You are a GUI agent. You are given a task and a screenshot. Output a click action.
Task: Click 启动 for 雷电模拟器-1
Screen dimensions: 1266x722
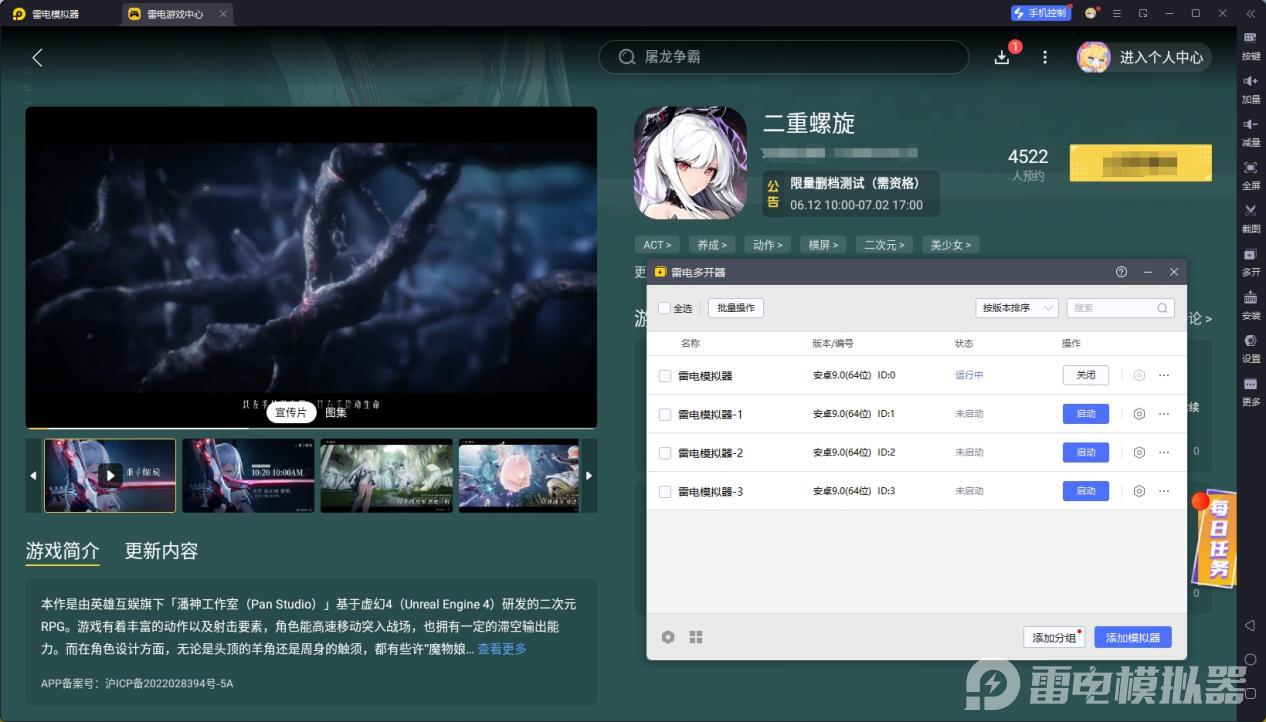point(1086,414)
